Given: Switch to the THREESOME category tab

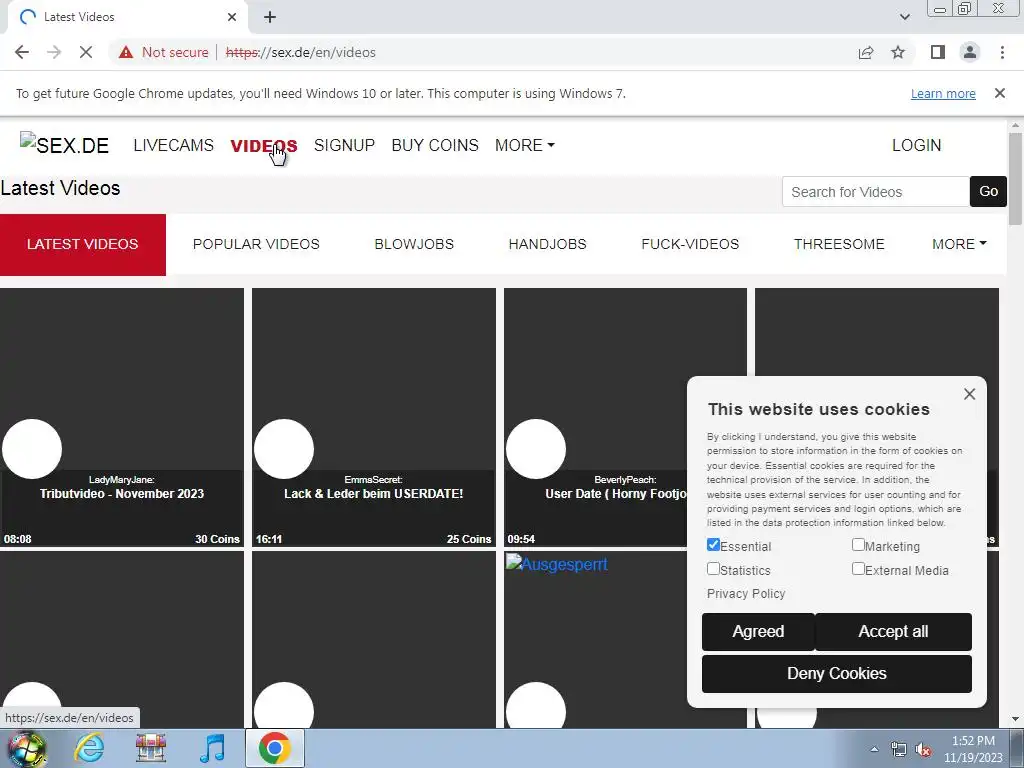Looking at the screenshot, I should [x=839, y=244].
